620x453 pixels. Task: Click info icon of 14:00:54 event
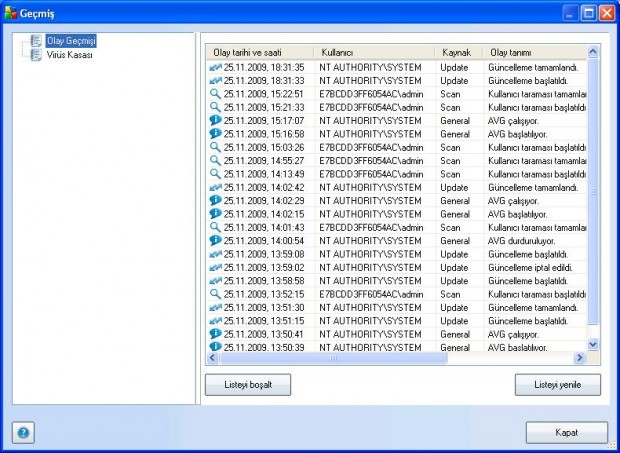point(215,241)
